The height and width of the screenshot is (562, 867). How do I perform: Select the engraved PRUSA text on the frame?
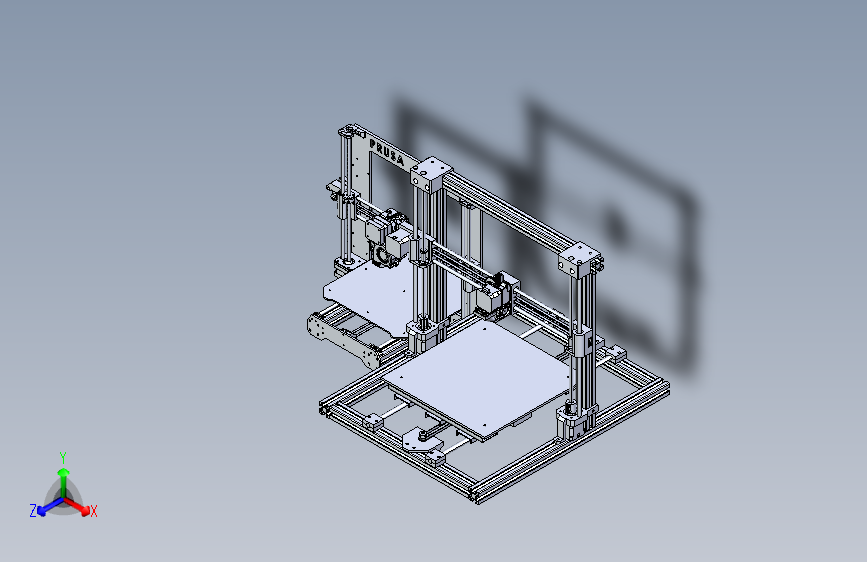pyautogui.click(x=387, y=154)
